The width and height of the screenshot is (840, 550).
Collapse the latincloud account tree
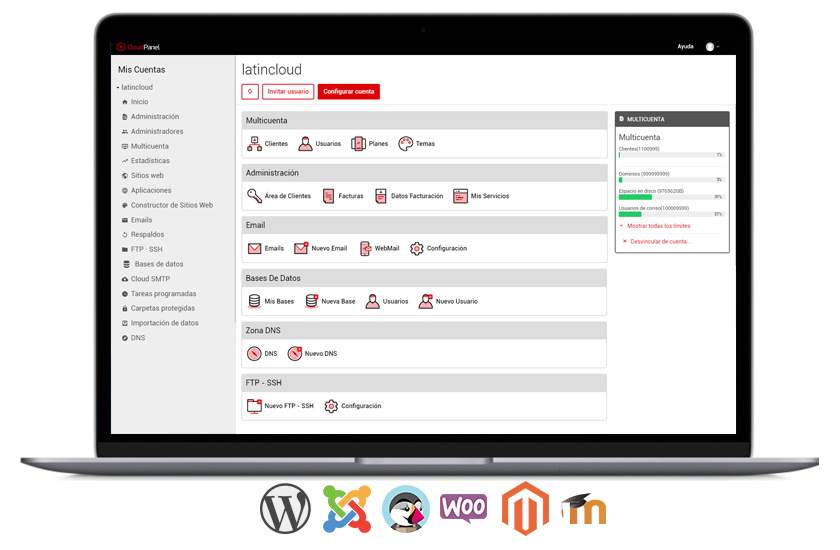[118, 87]
